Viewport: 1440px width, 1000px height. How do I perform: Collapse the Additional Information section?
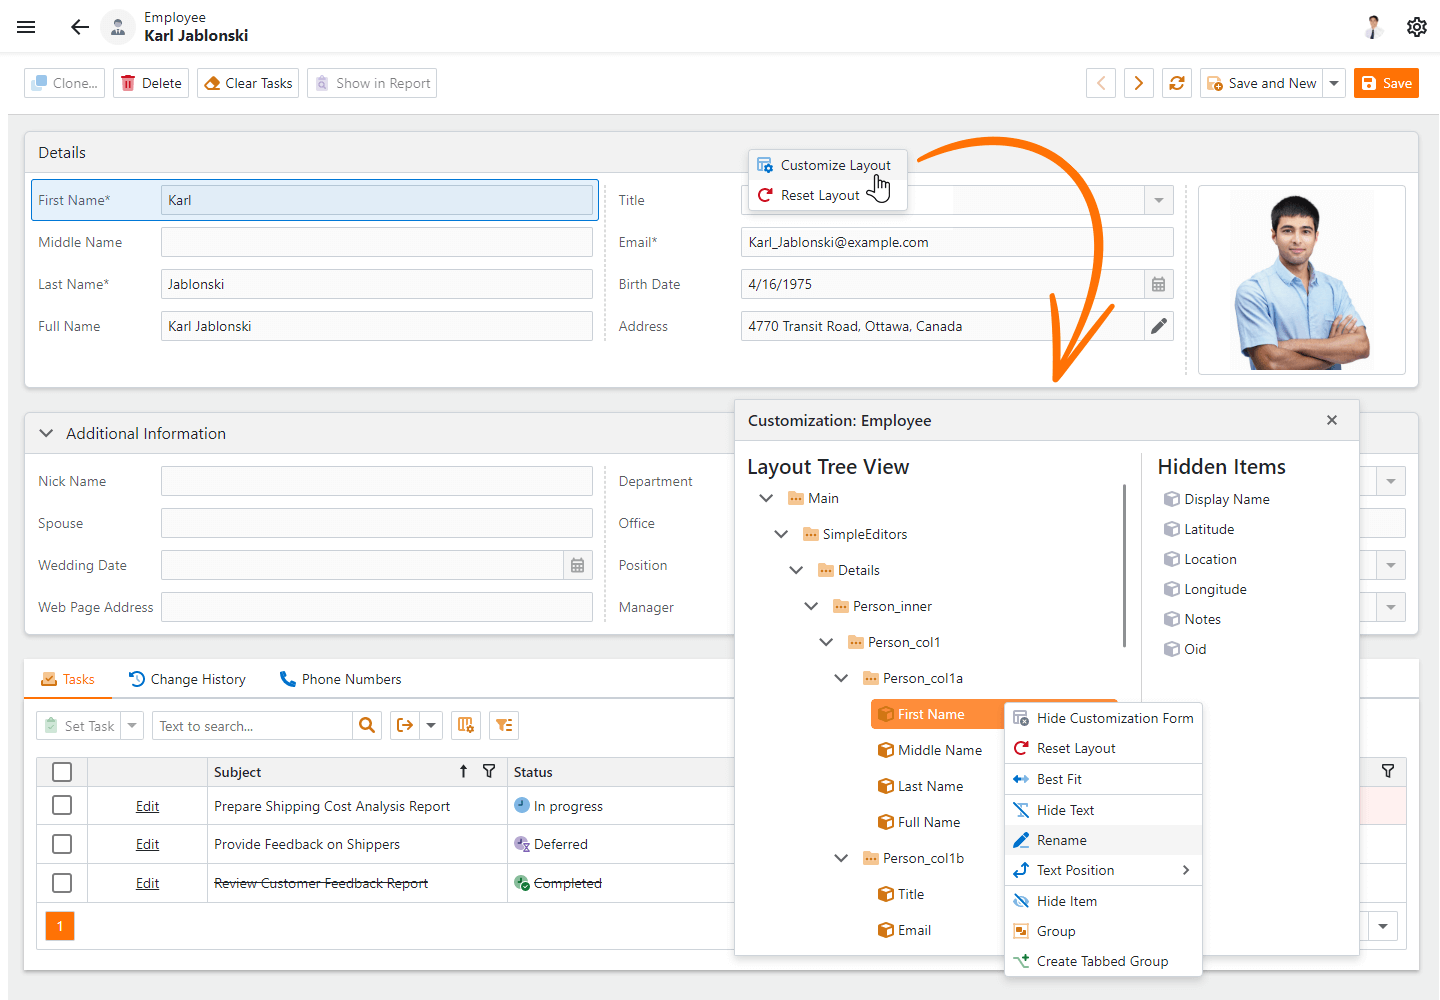click(x=46, y=433)
